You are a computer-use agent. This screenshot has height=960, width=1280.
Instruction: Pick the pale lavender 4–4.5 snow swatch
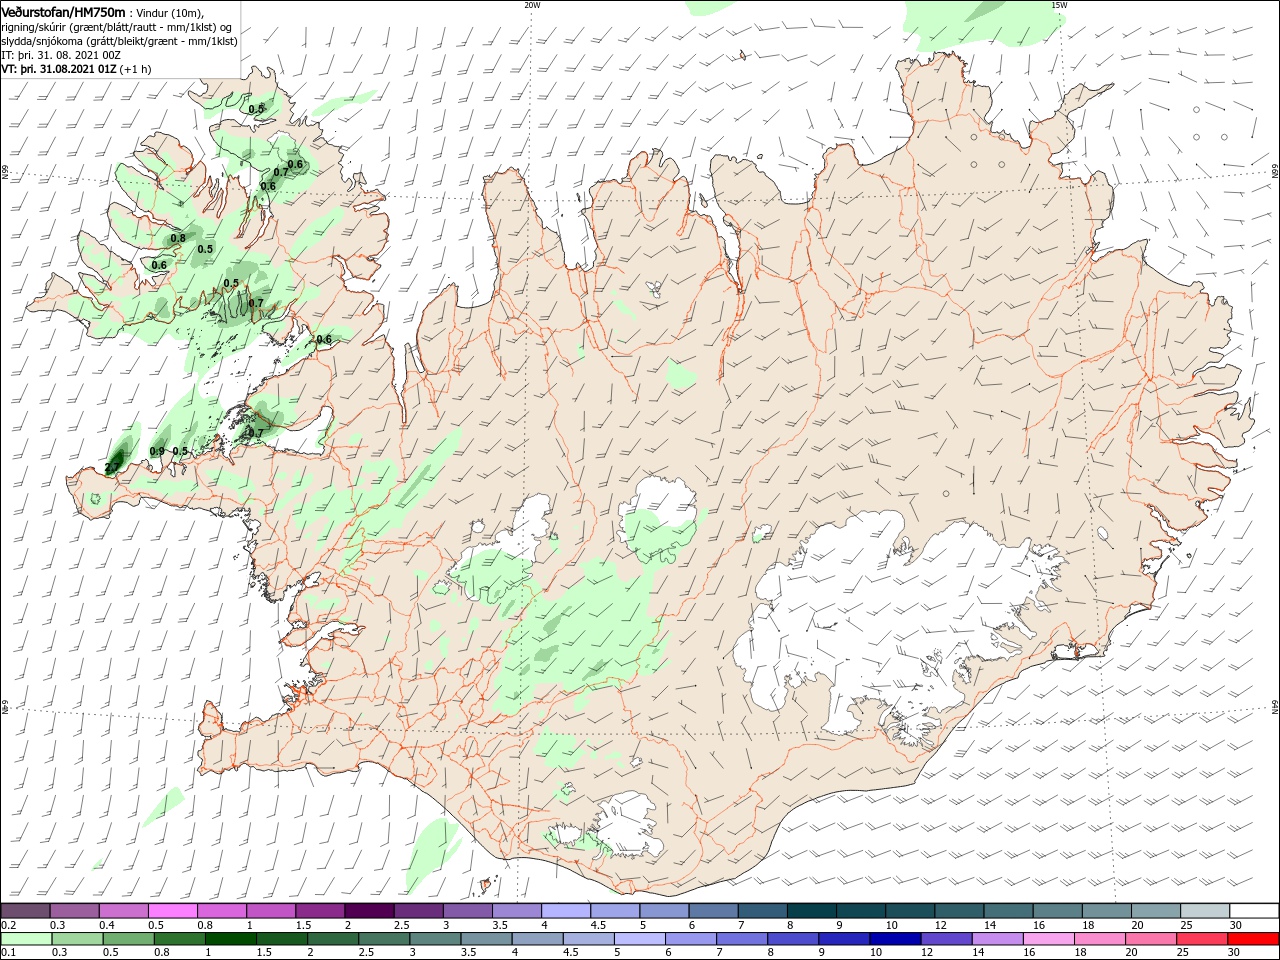pos(565,911)
